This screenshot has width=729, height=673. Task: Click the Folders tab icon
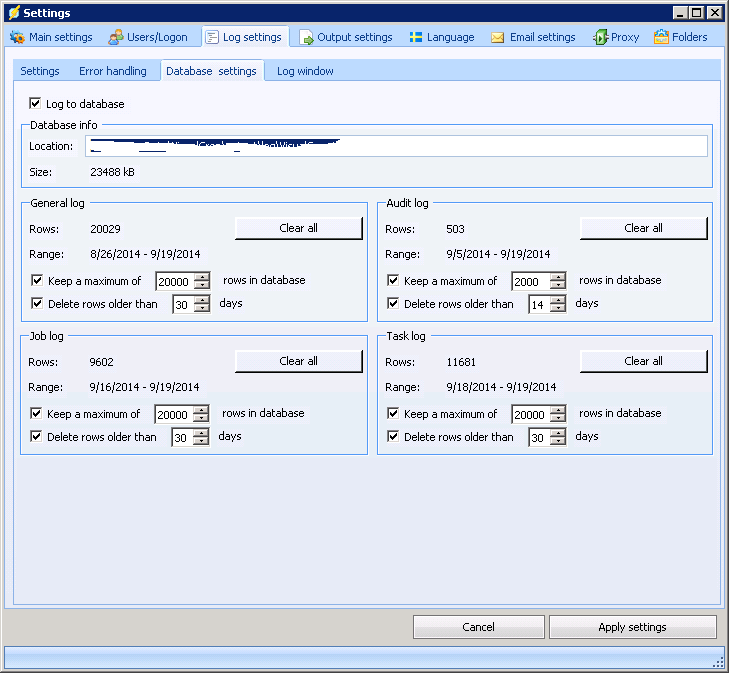(x=662, y=37)
